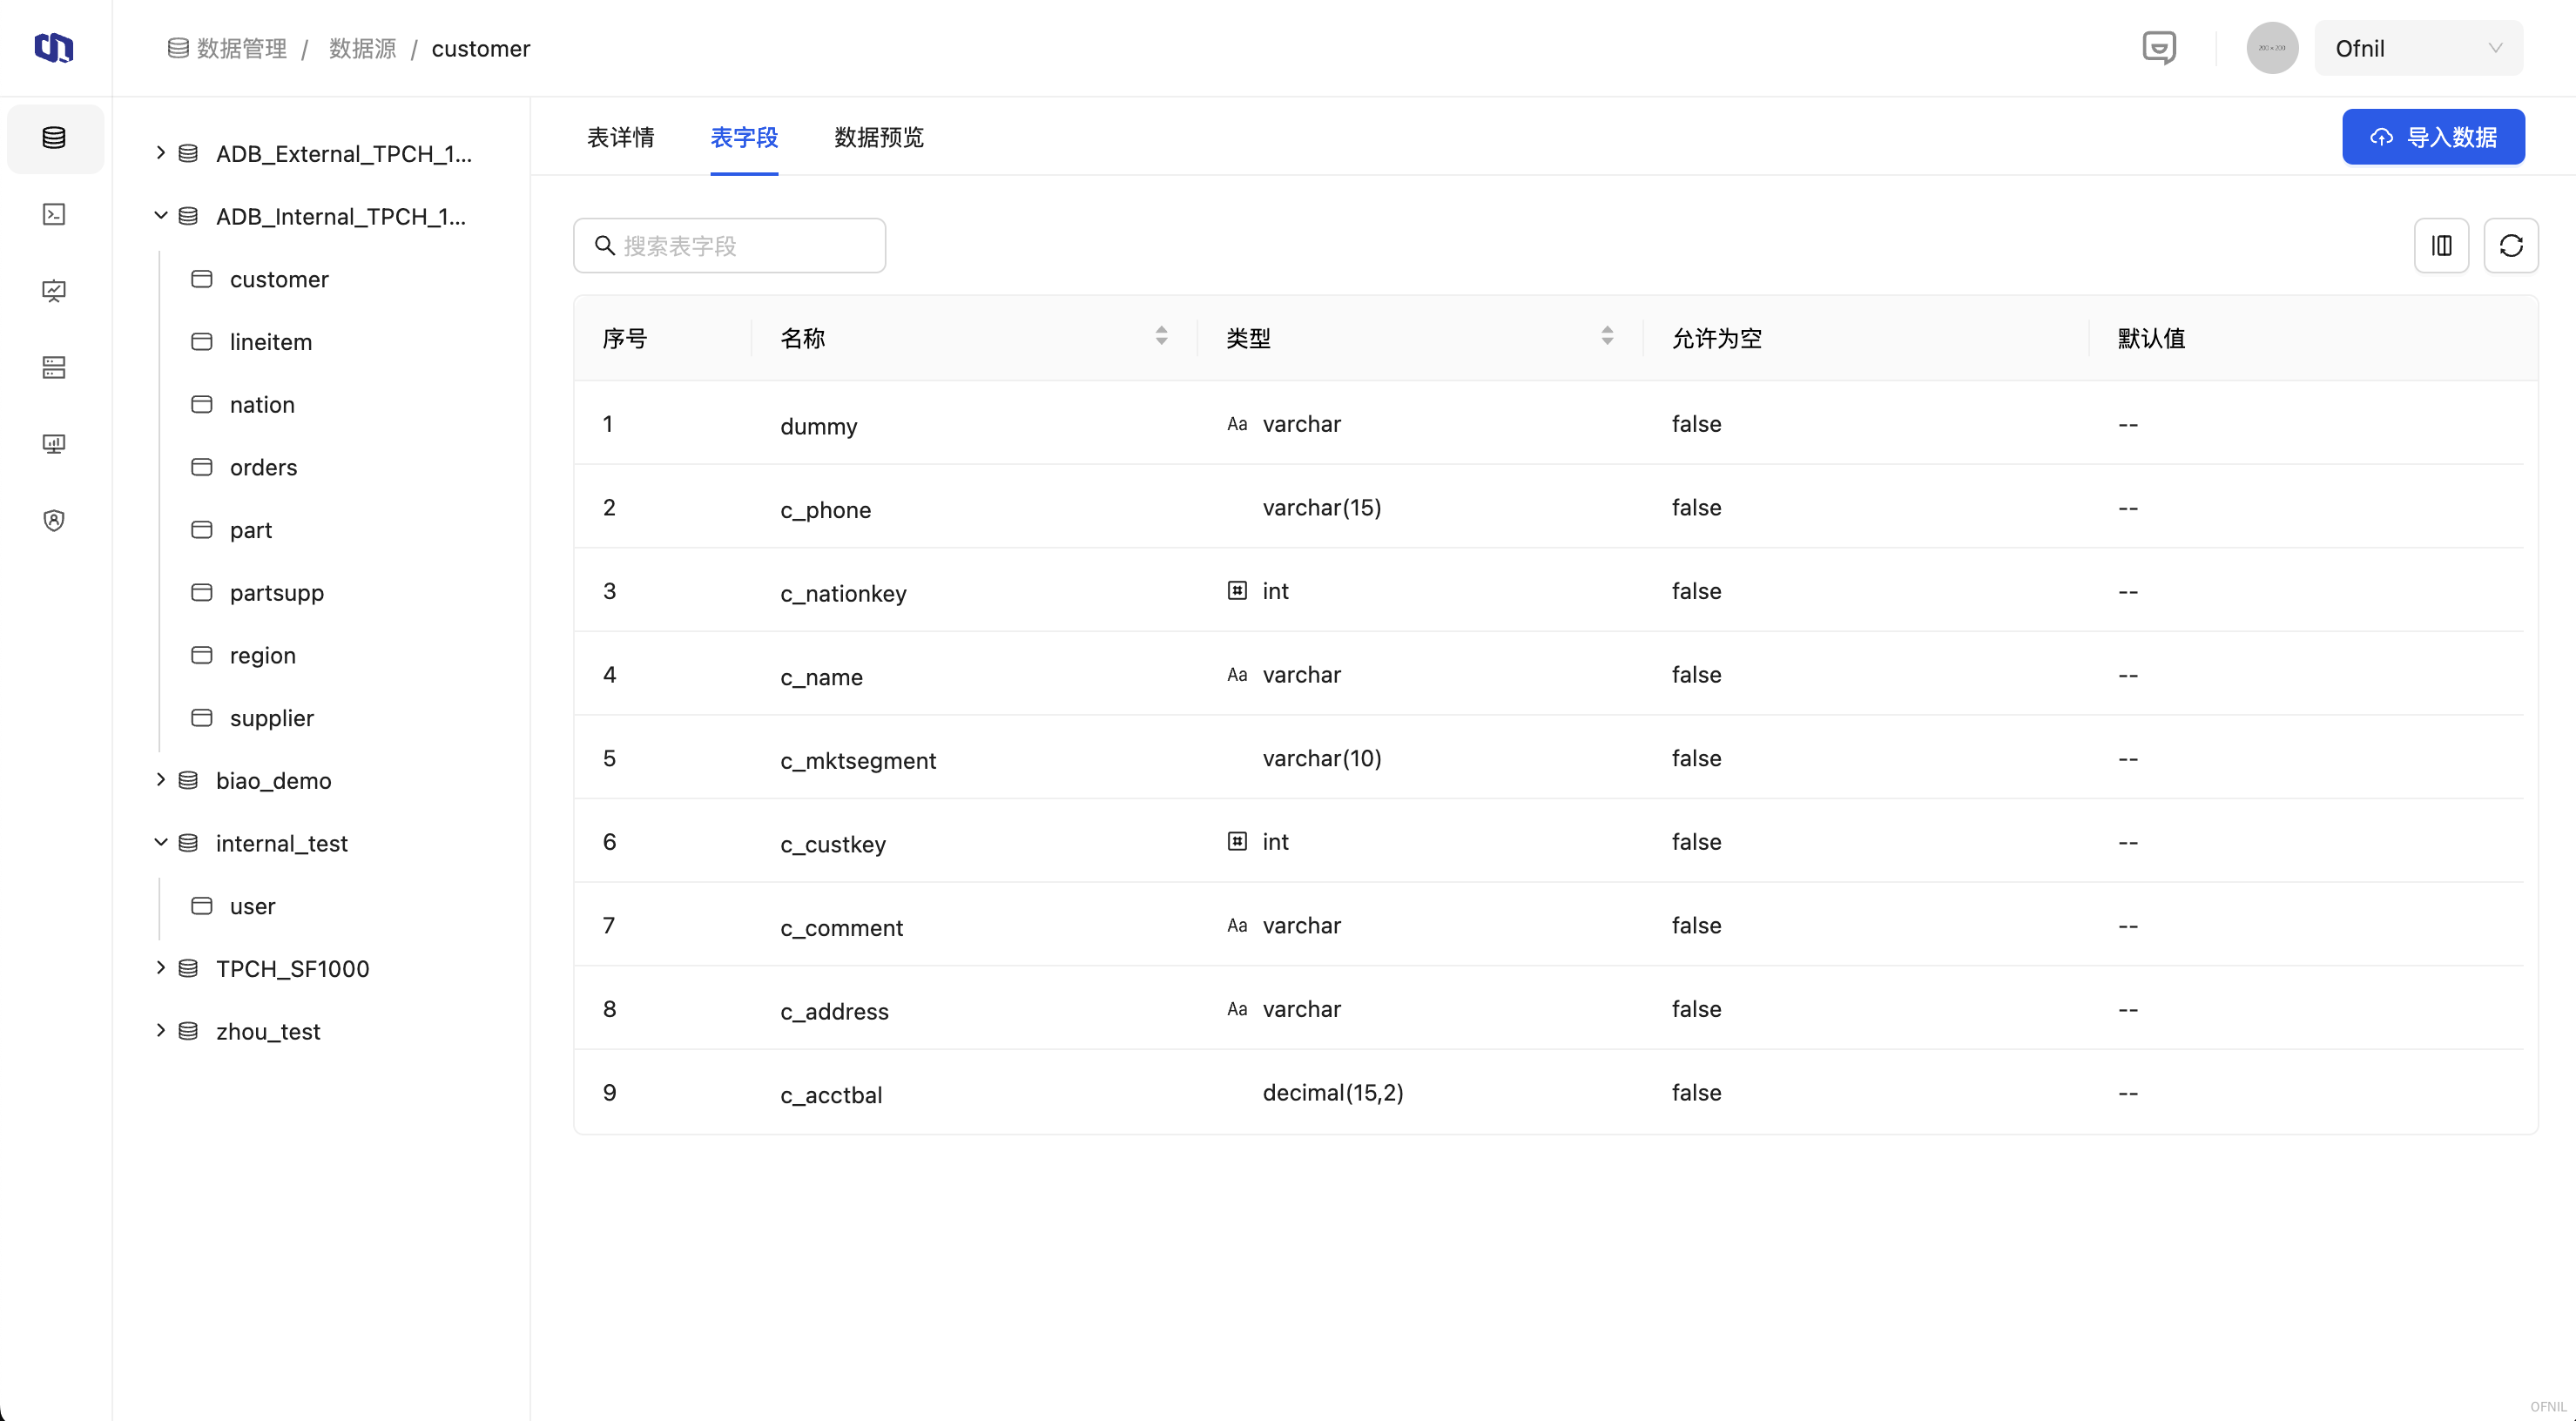Click the customer breadcrumb item
Viewport: 2576px width, 1421px height.
[481, 48]
